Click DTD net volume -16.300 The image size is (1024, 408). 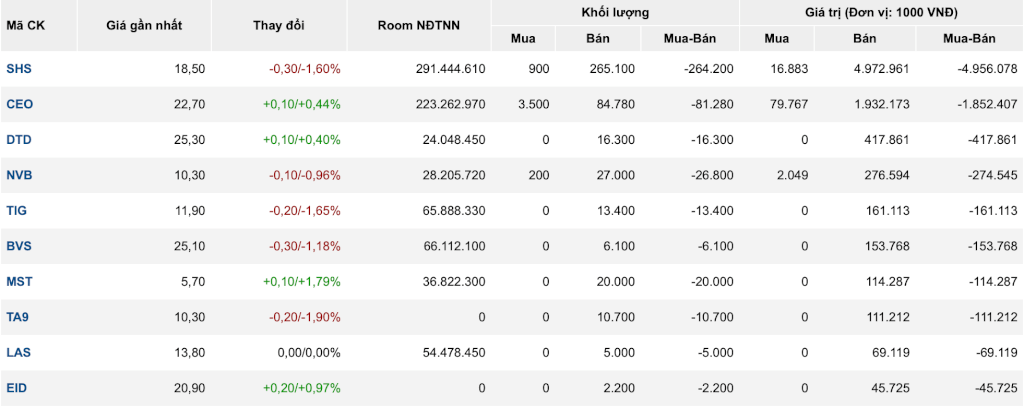tap(713, 140)
